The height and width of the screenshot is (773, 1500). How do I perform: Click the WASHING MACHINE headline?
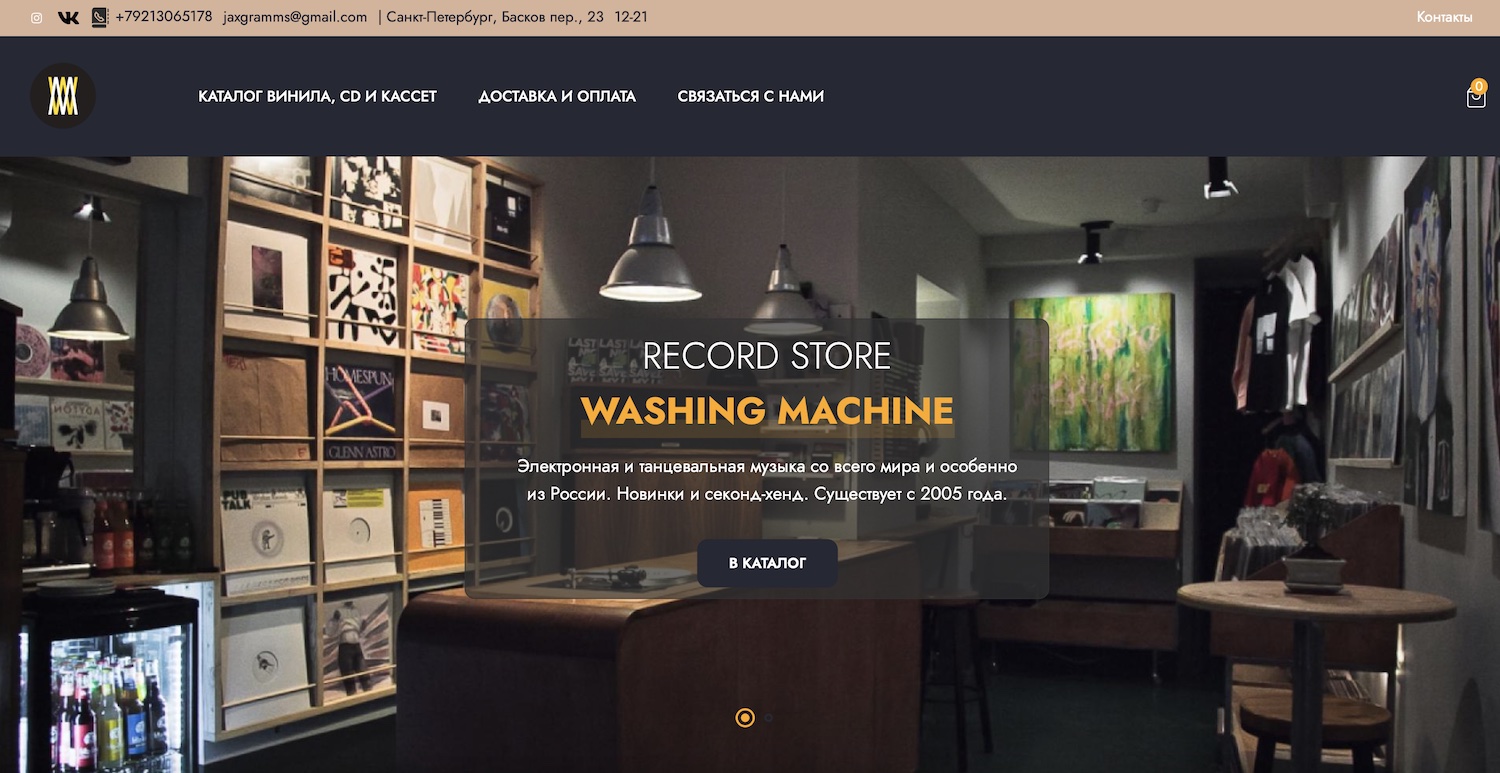pyautogui.click(x=767, y=411)
